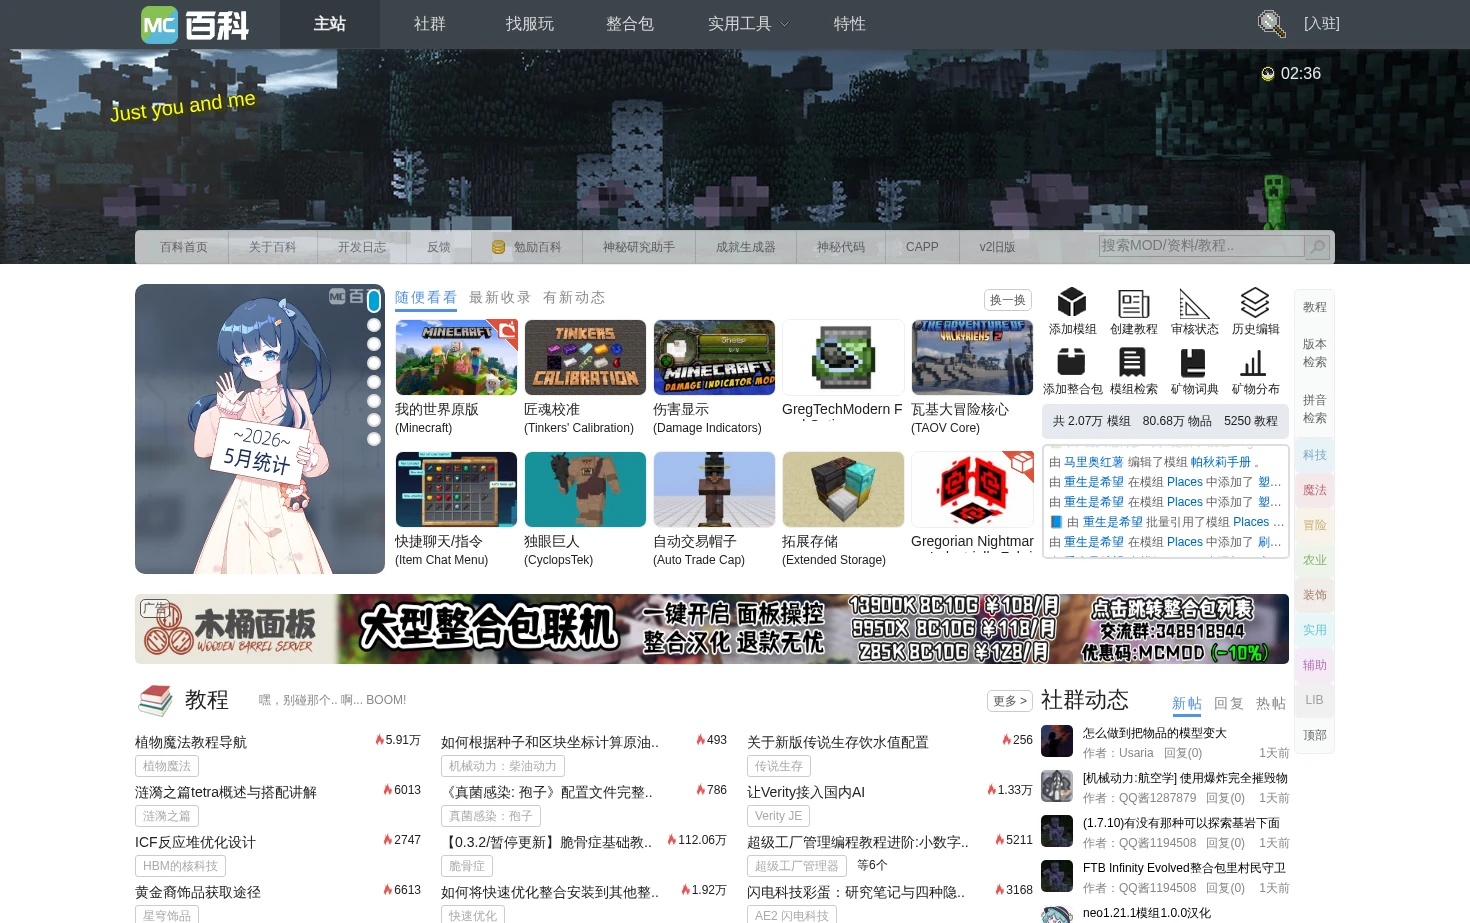Open the 伤害显示 Damage Indicators thumbnail
The height and width of the screenshot is (923, 1470).
[x=714, y=357]
